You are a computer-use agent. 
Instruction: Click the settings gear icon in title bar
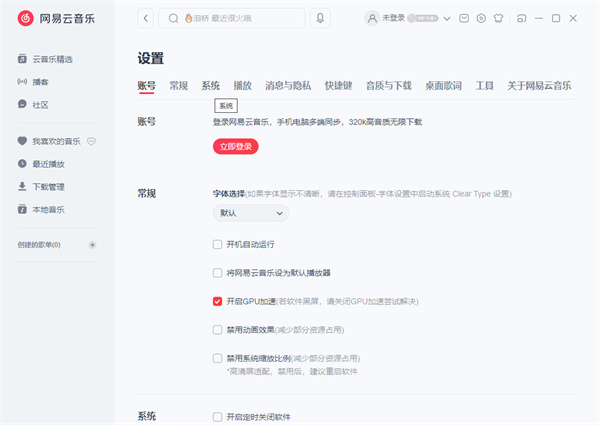(x=481, y=18)
